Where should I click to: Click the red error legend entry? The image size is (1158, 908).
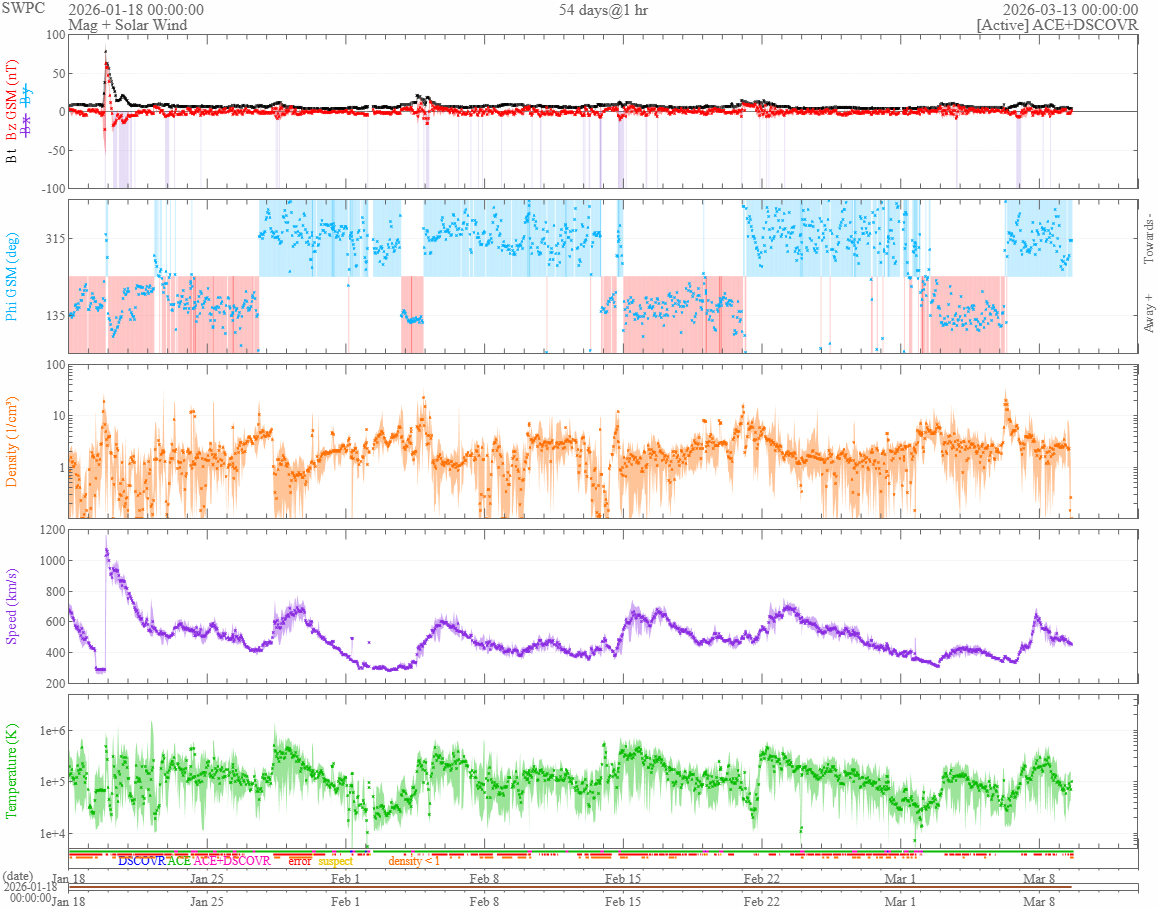click(x=299, y=861)
